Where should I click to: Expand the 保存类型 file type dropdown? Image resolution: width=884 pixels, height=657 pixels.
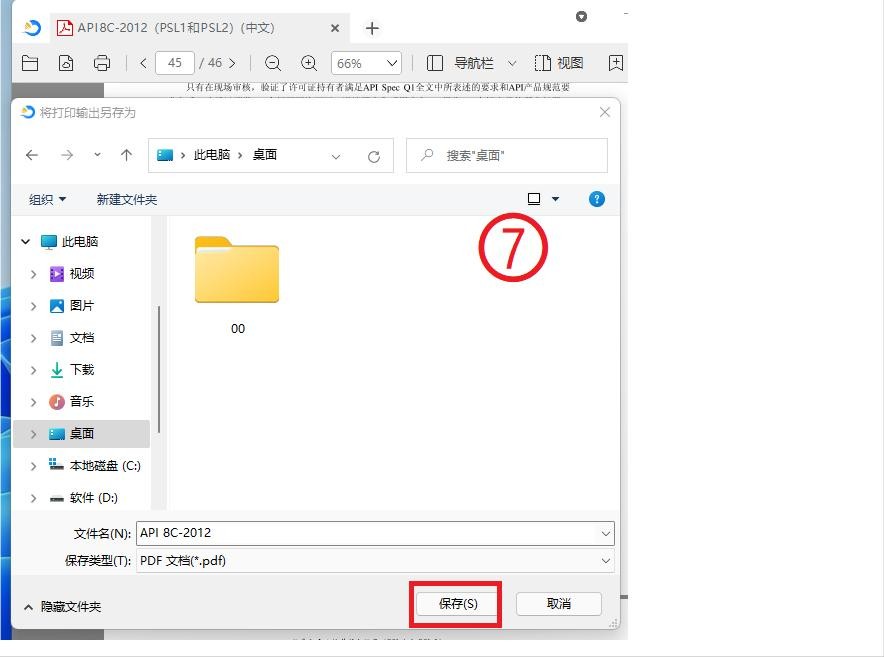coord(606,561)
